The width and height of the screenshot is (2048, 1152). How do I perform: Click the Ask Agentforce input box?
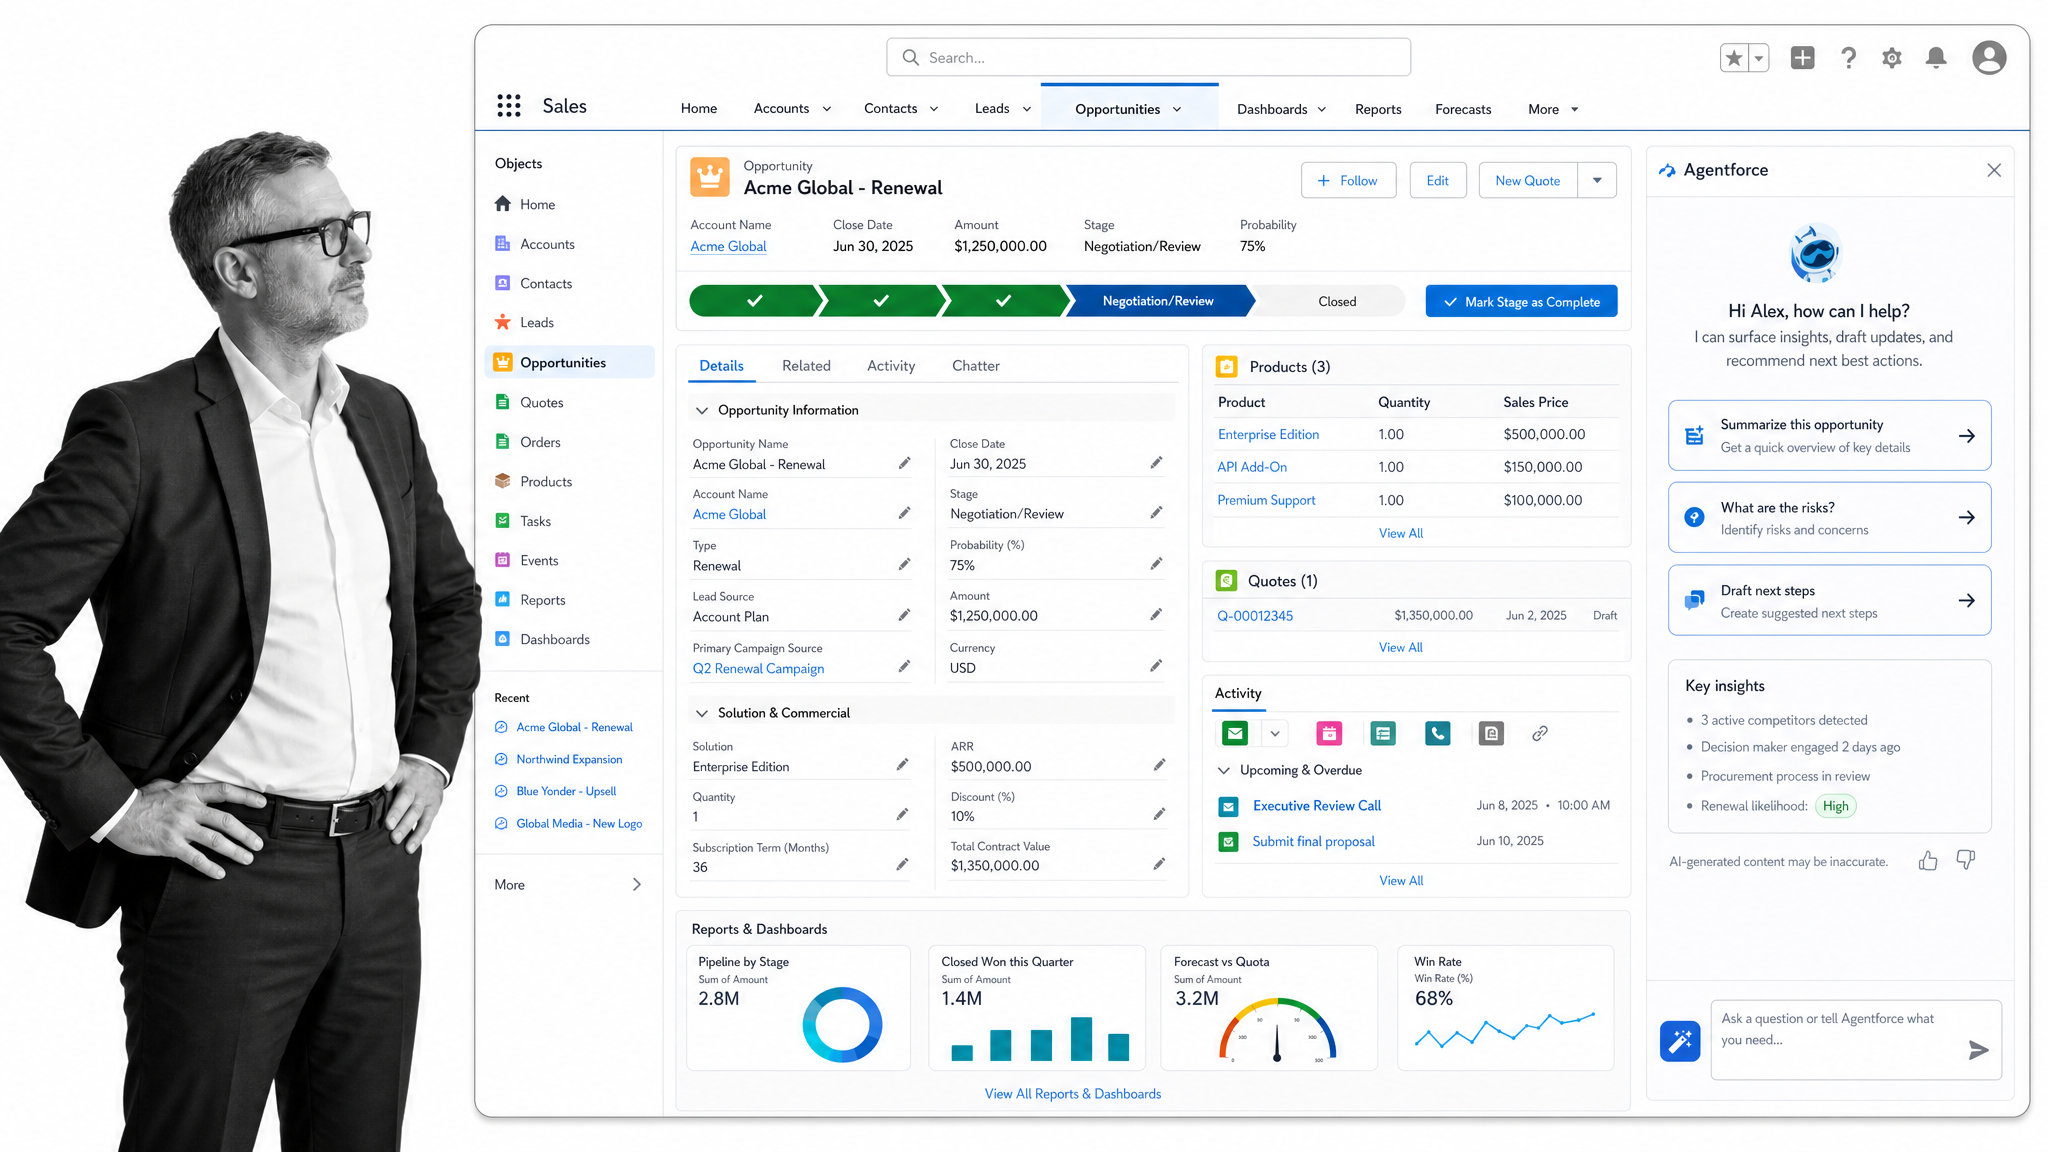click(x=1856, y=1040)
